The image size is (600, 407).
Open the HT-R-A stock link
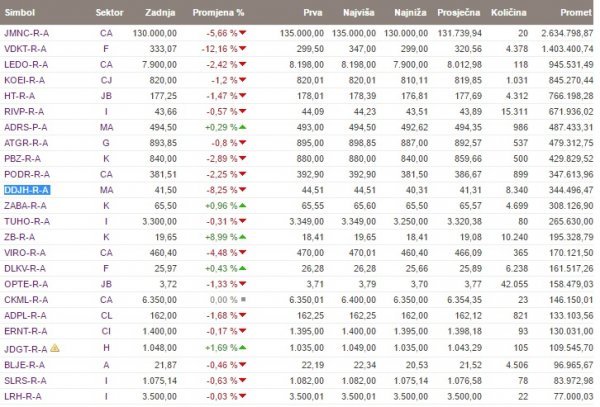tap(20, 96)
